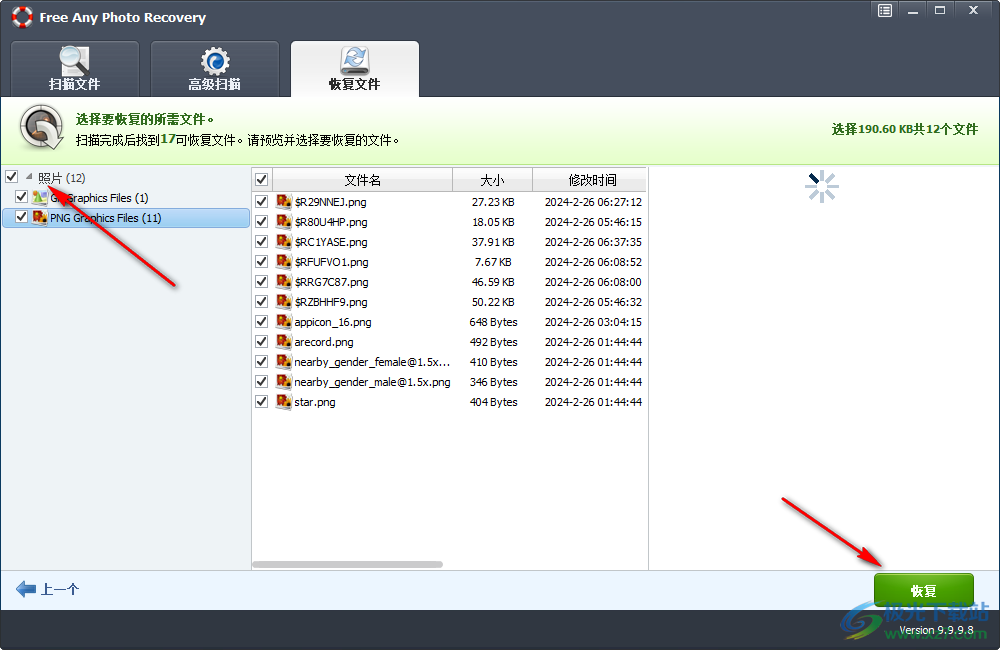This screenshot has height=650, width=1000.
Task: Click the file type icon beside star.png
Action: click(x=283, y=402)
